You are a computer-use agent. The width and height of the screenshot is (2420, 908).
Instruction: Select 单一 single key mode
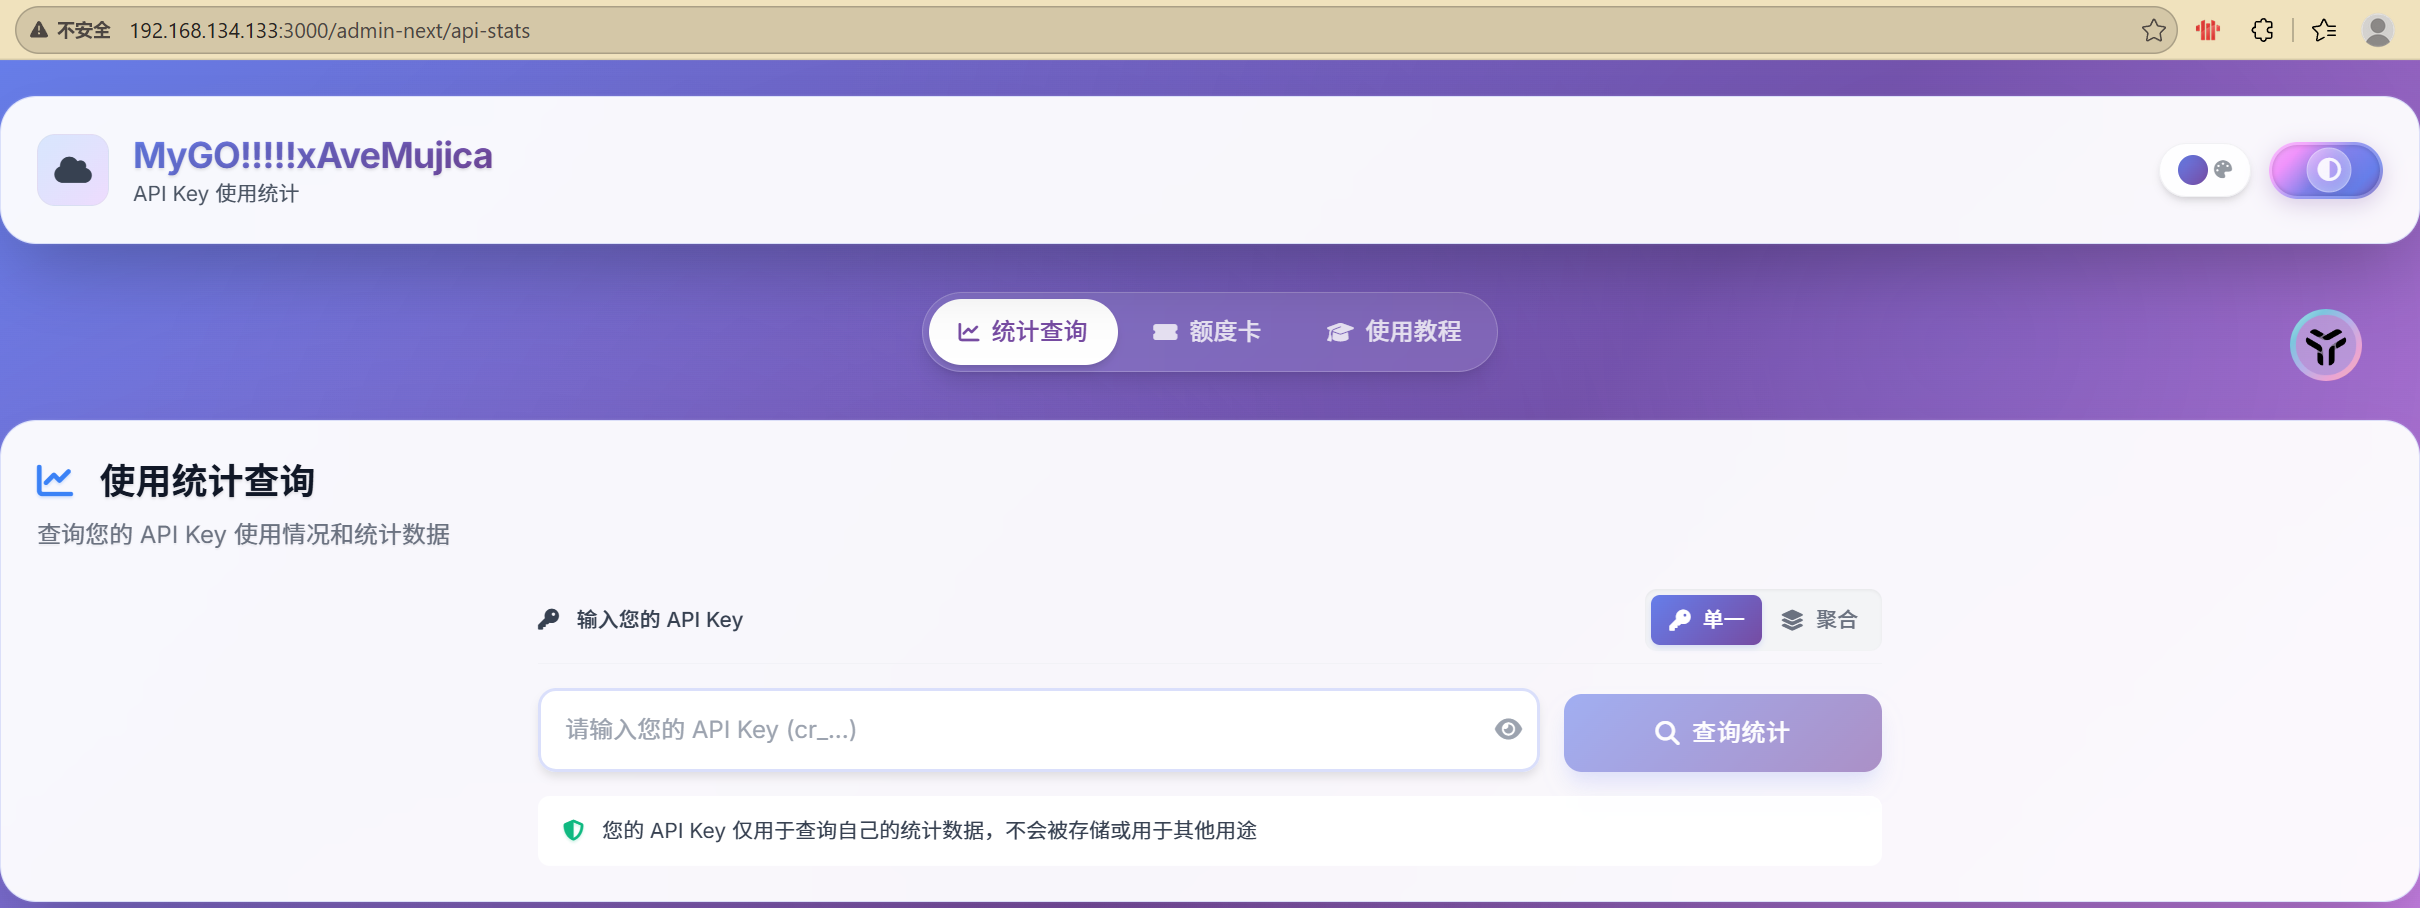coord(1706,620)
